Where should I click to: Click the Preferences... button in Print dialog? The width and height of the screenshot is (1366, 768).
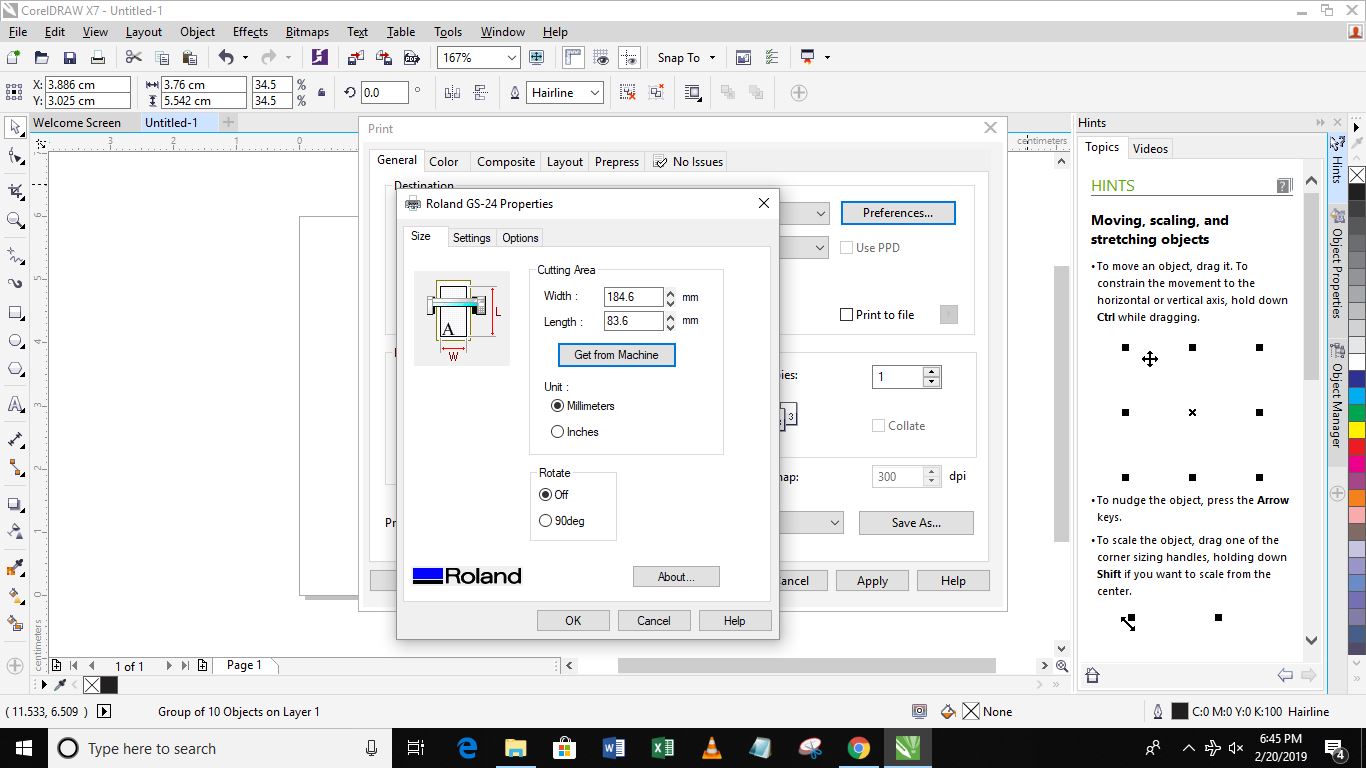[x=898, y=213]
